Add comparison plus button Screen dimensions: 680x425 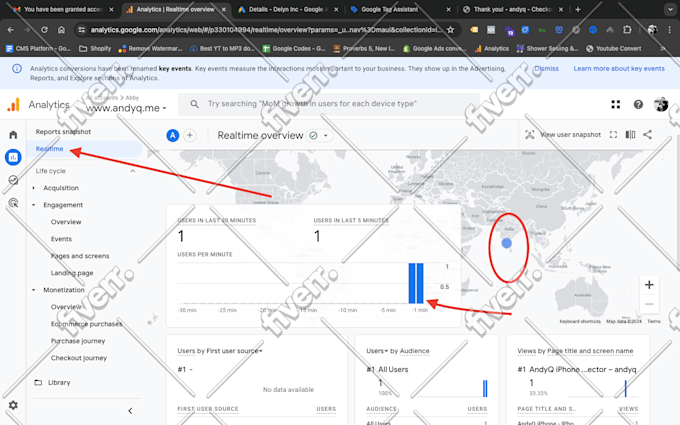point(190,136)
